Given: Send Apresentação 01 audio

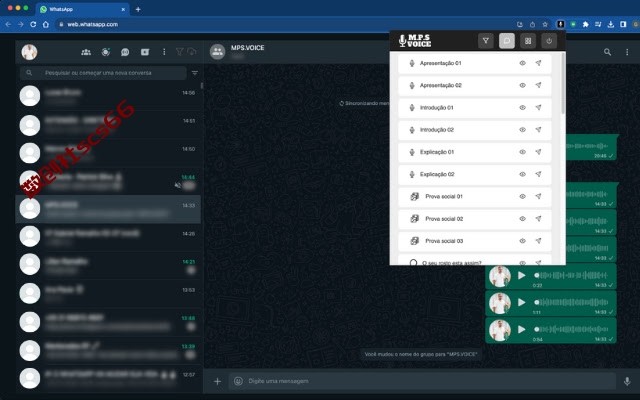Looking at the screenshot, I should click(538, 63).
